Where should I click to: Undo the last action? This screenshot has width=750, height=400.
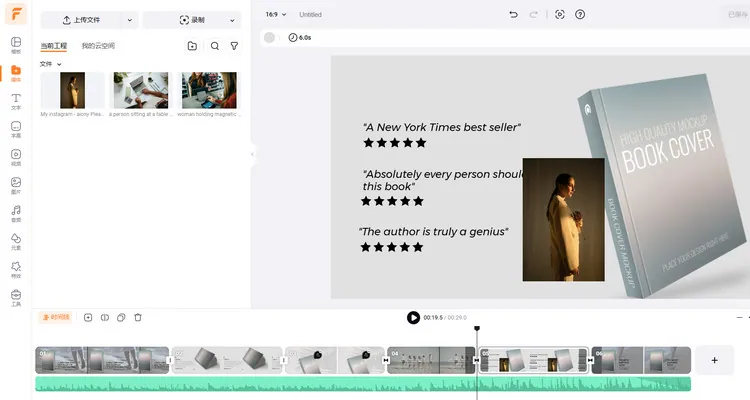[x=513, y=14]
